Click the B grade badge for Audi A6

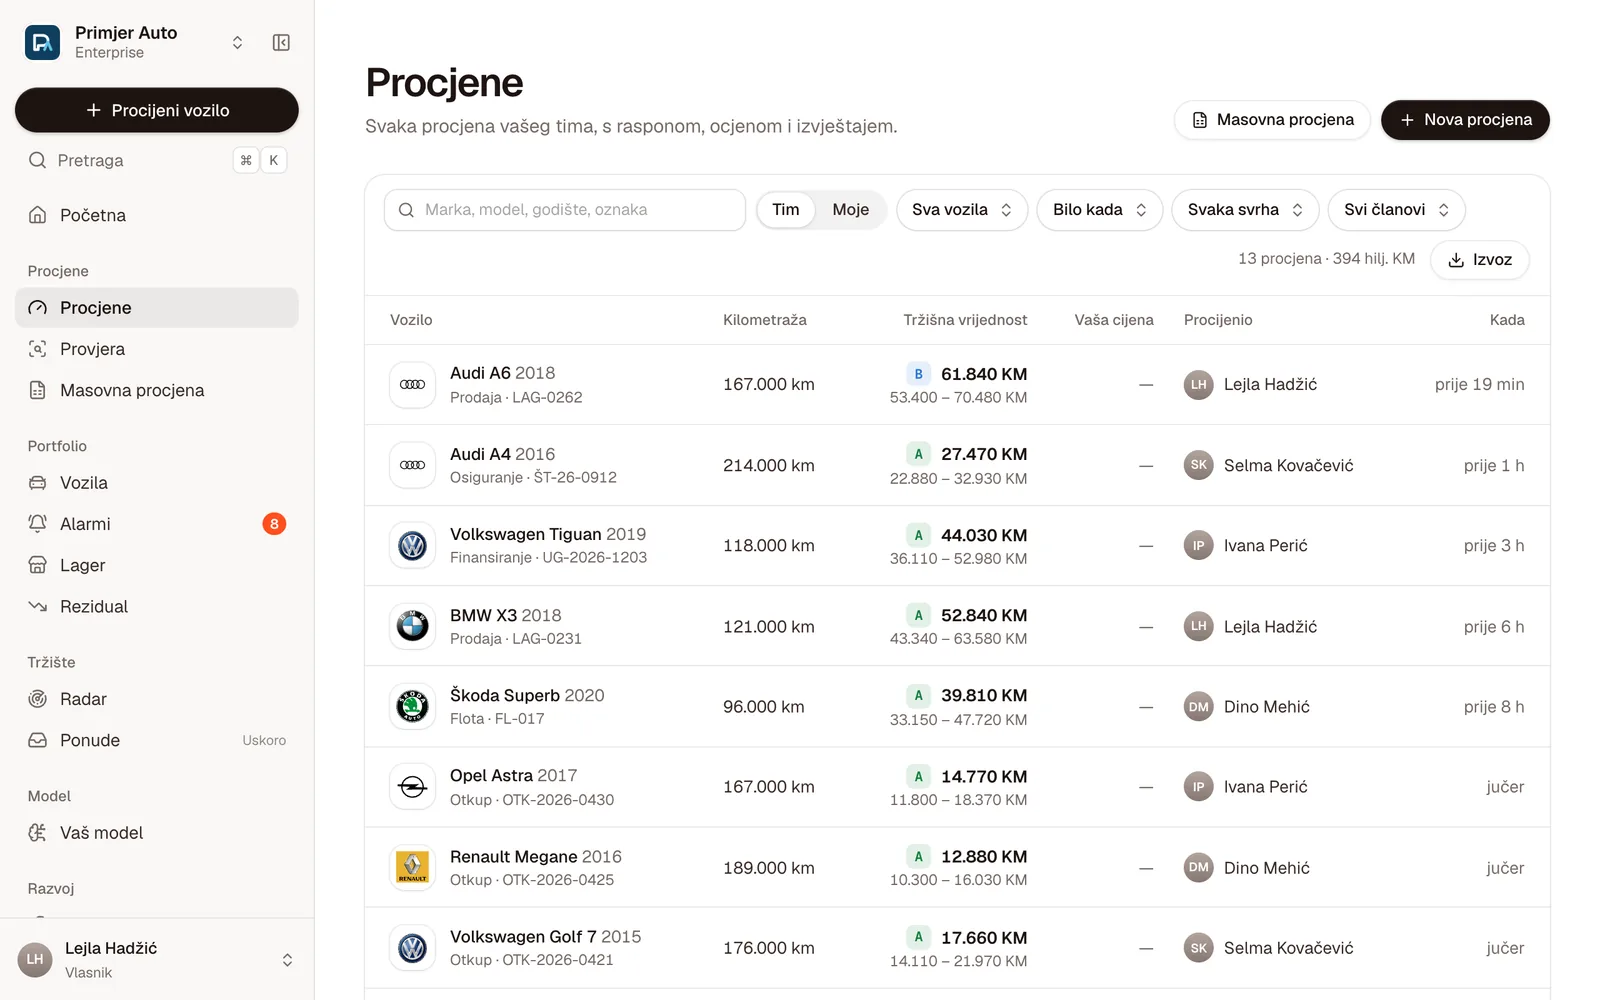click(x=919, y=374)
